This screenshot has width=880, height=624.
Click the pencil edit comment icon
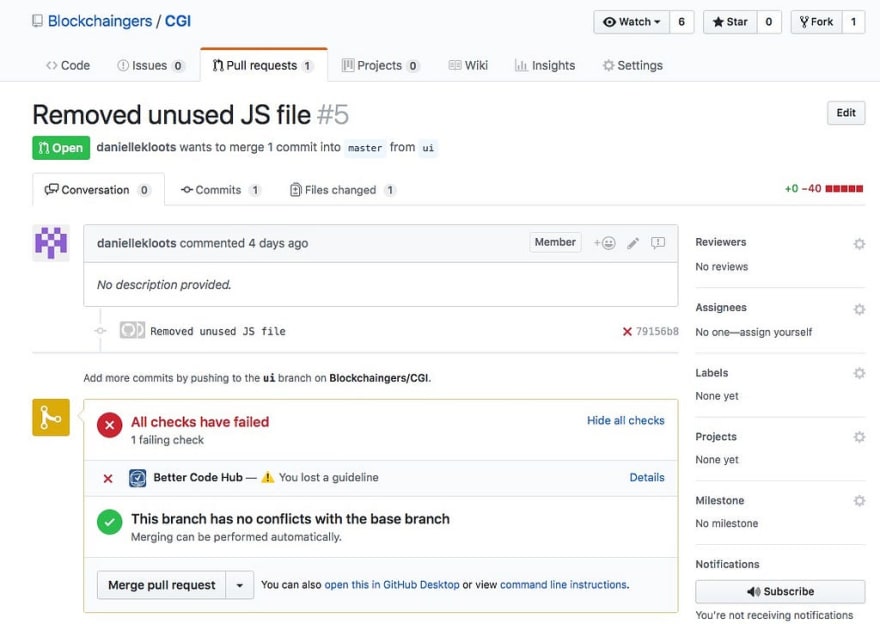(x=633, y=243)
